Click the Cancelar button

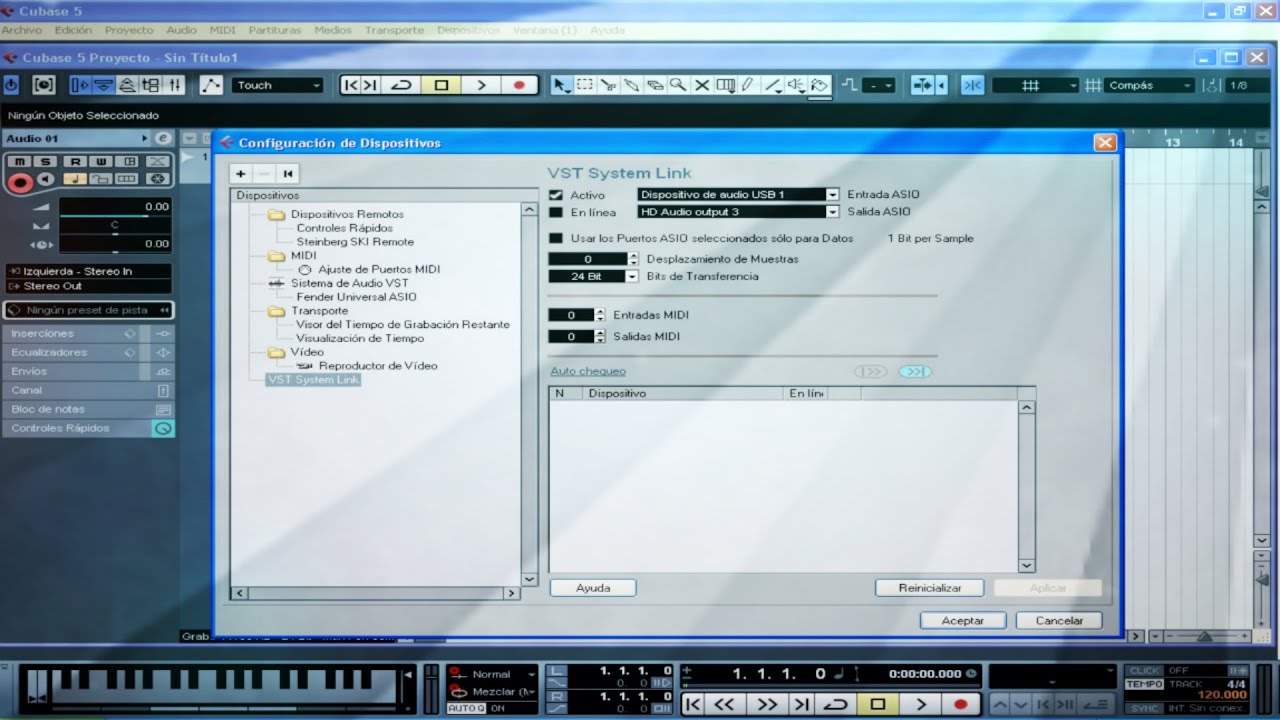coord(1059,620)
